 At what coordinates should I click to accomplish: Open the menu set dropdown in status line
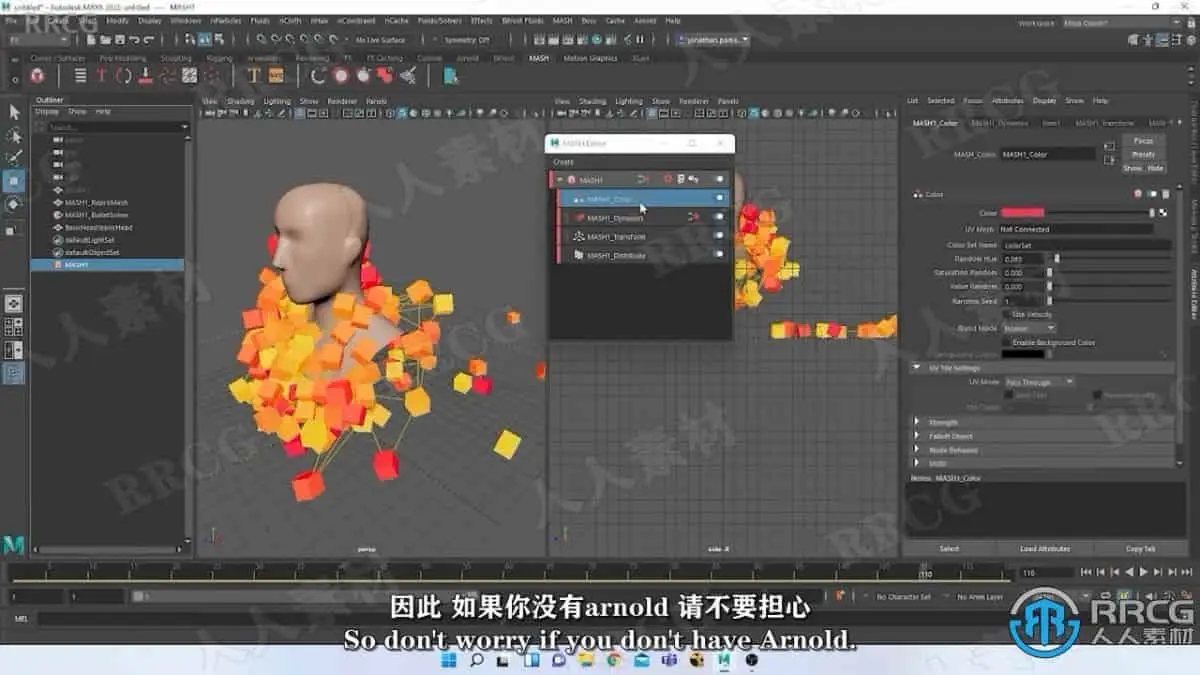click(39, 40)
